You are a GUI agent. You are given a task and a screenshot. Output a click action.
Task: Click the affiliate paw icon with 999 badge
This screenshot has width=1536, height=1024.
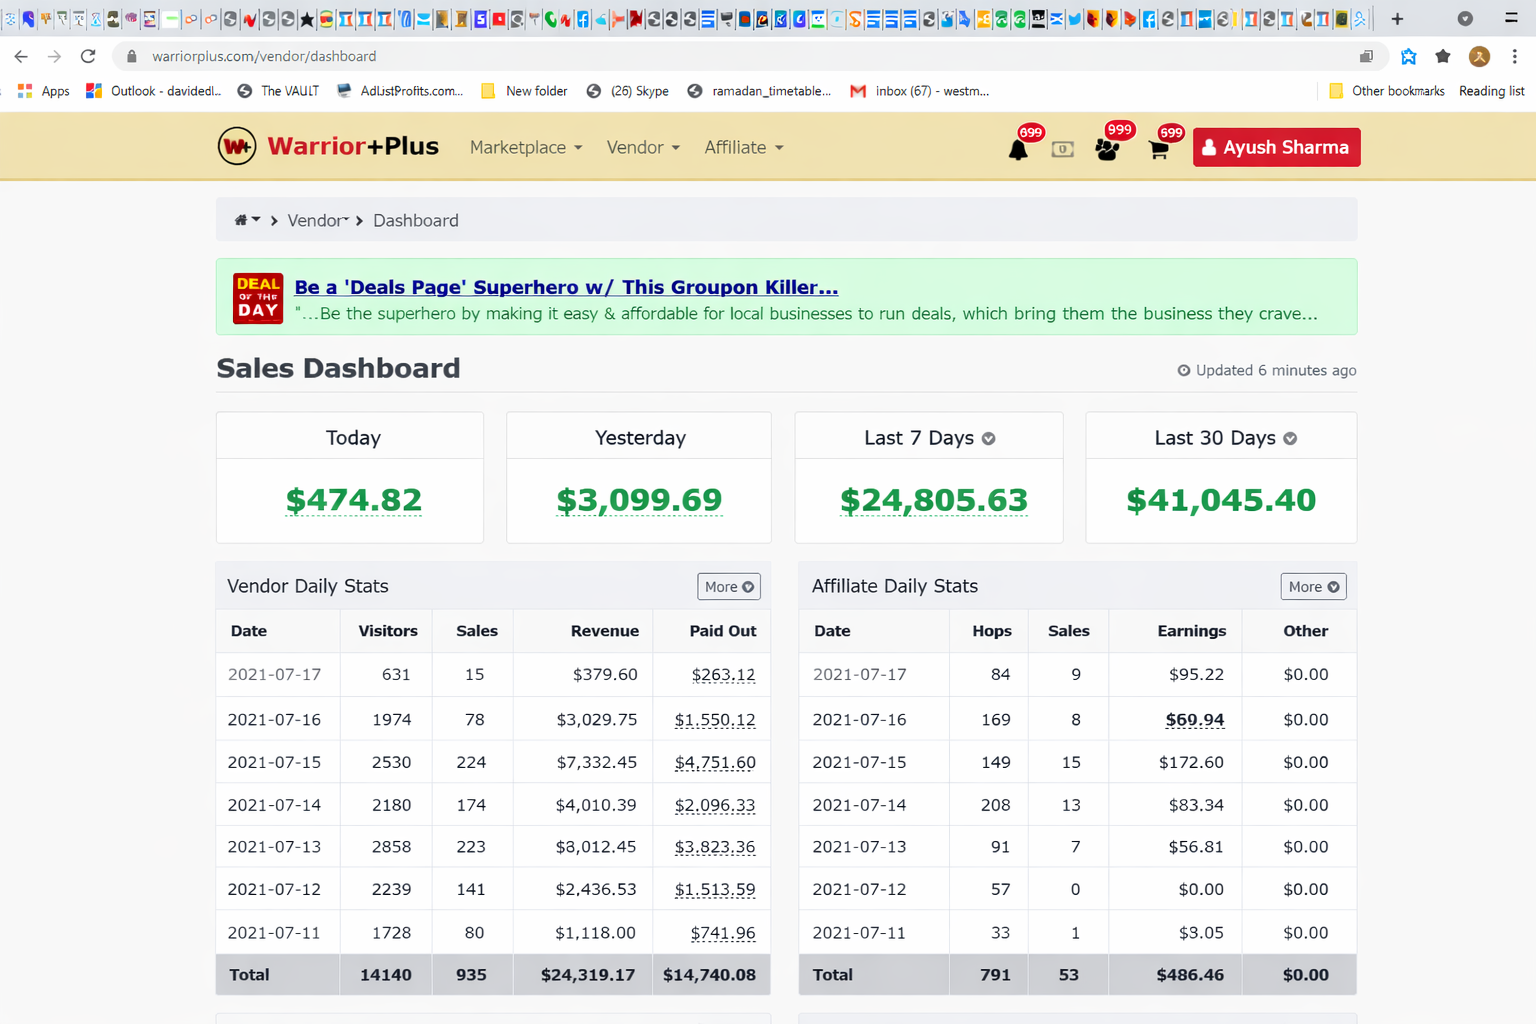(x=1107, y=149)
